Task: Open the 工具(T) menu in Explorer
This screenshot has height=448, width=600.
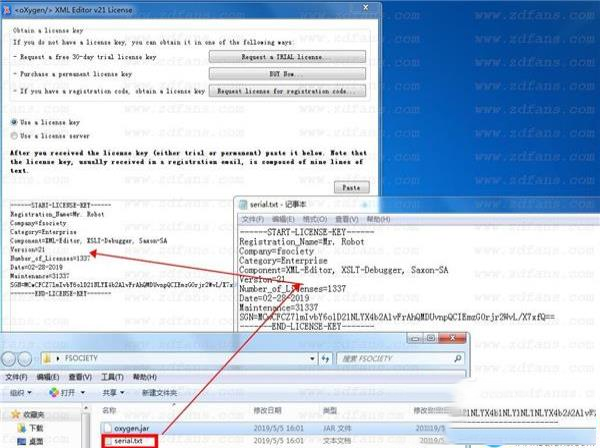Action: [x=112, y=377]
